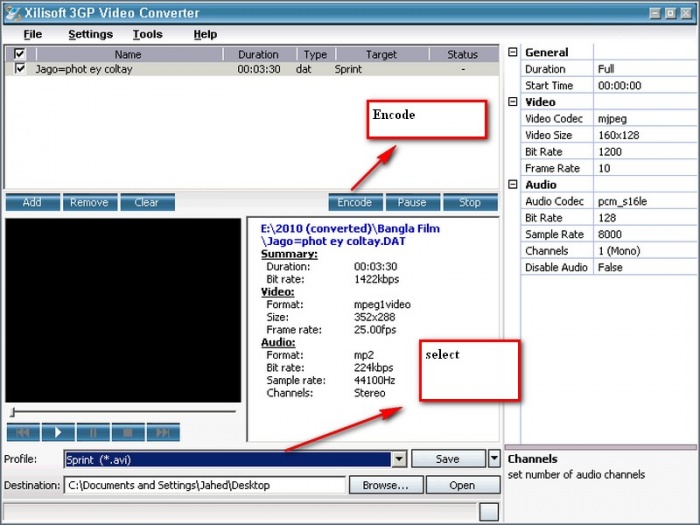
Task: Collapse the General properties section
Action: point(513,52)
